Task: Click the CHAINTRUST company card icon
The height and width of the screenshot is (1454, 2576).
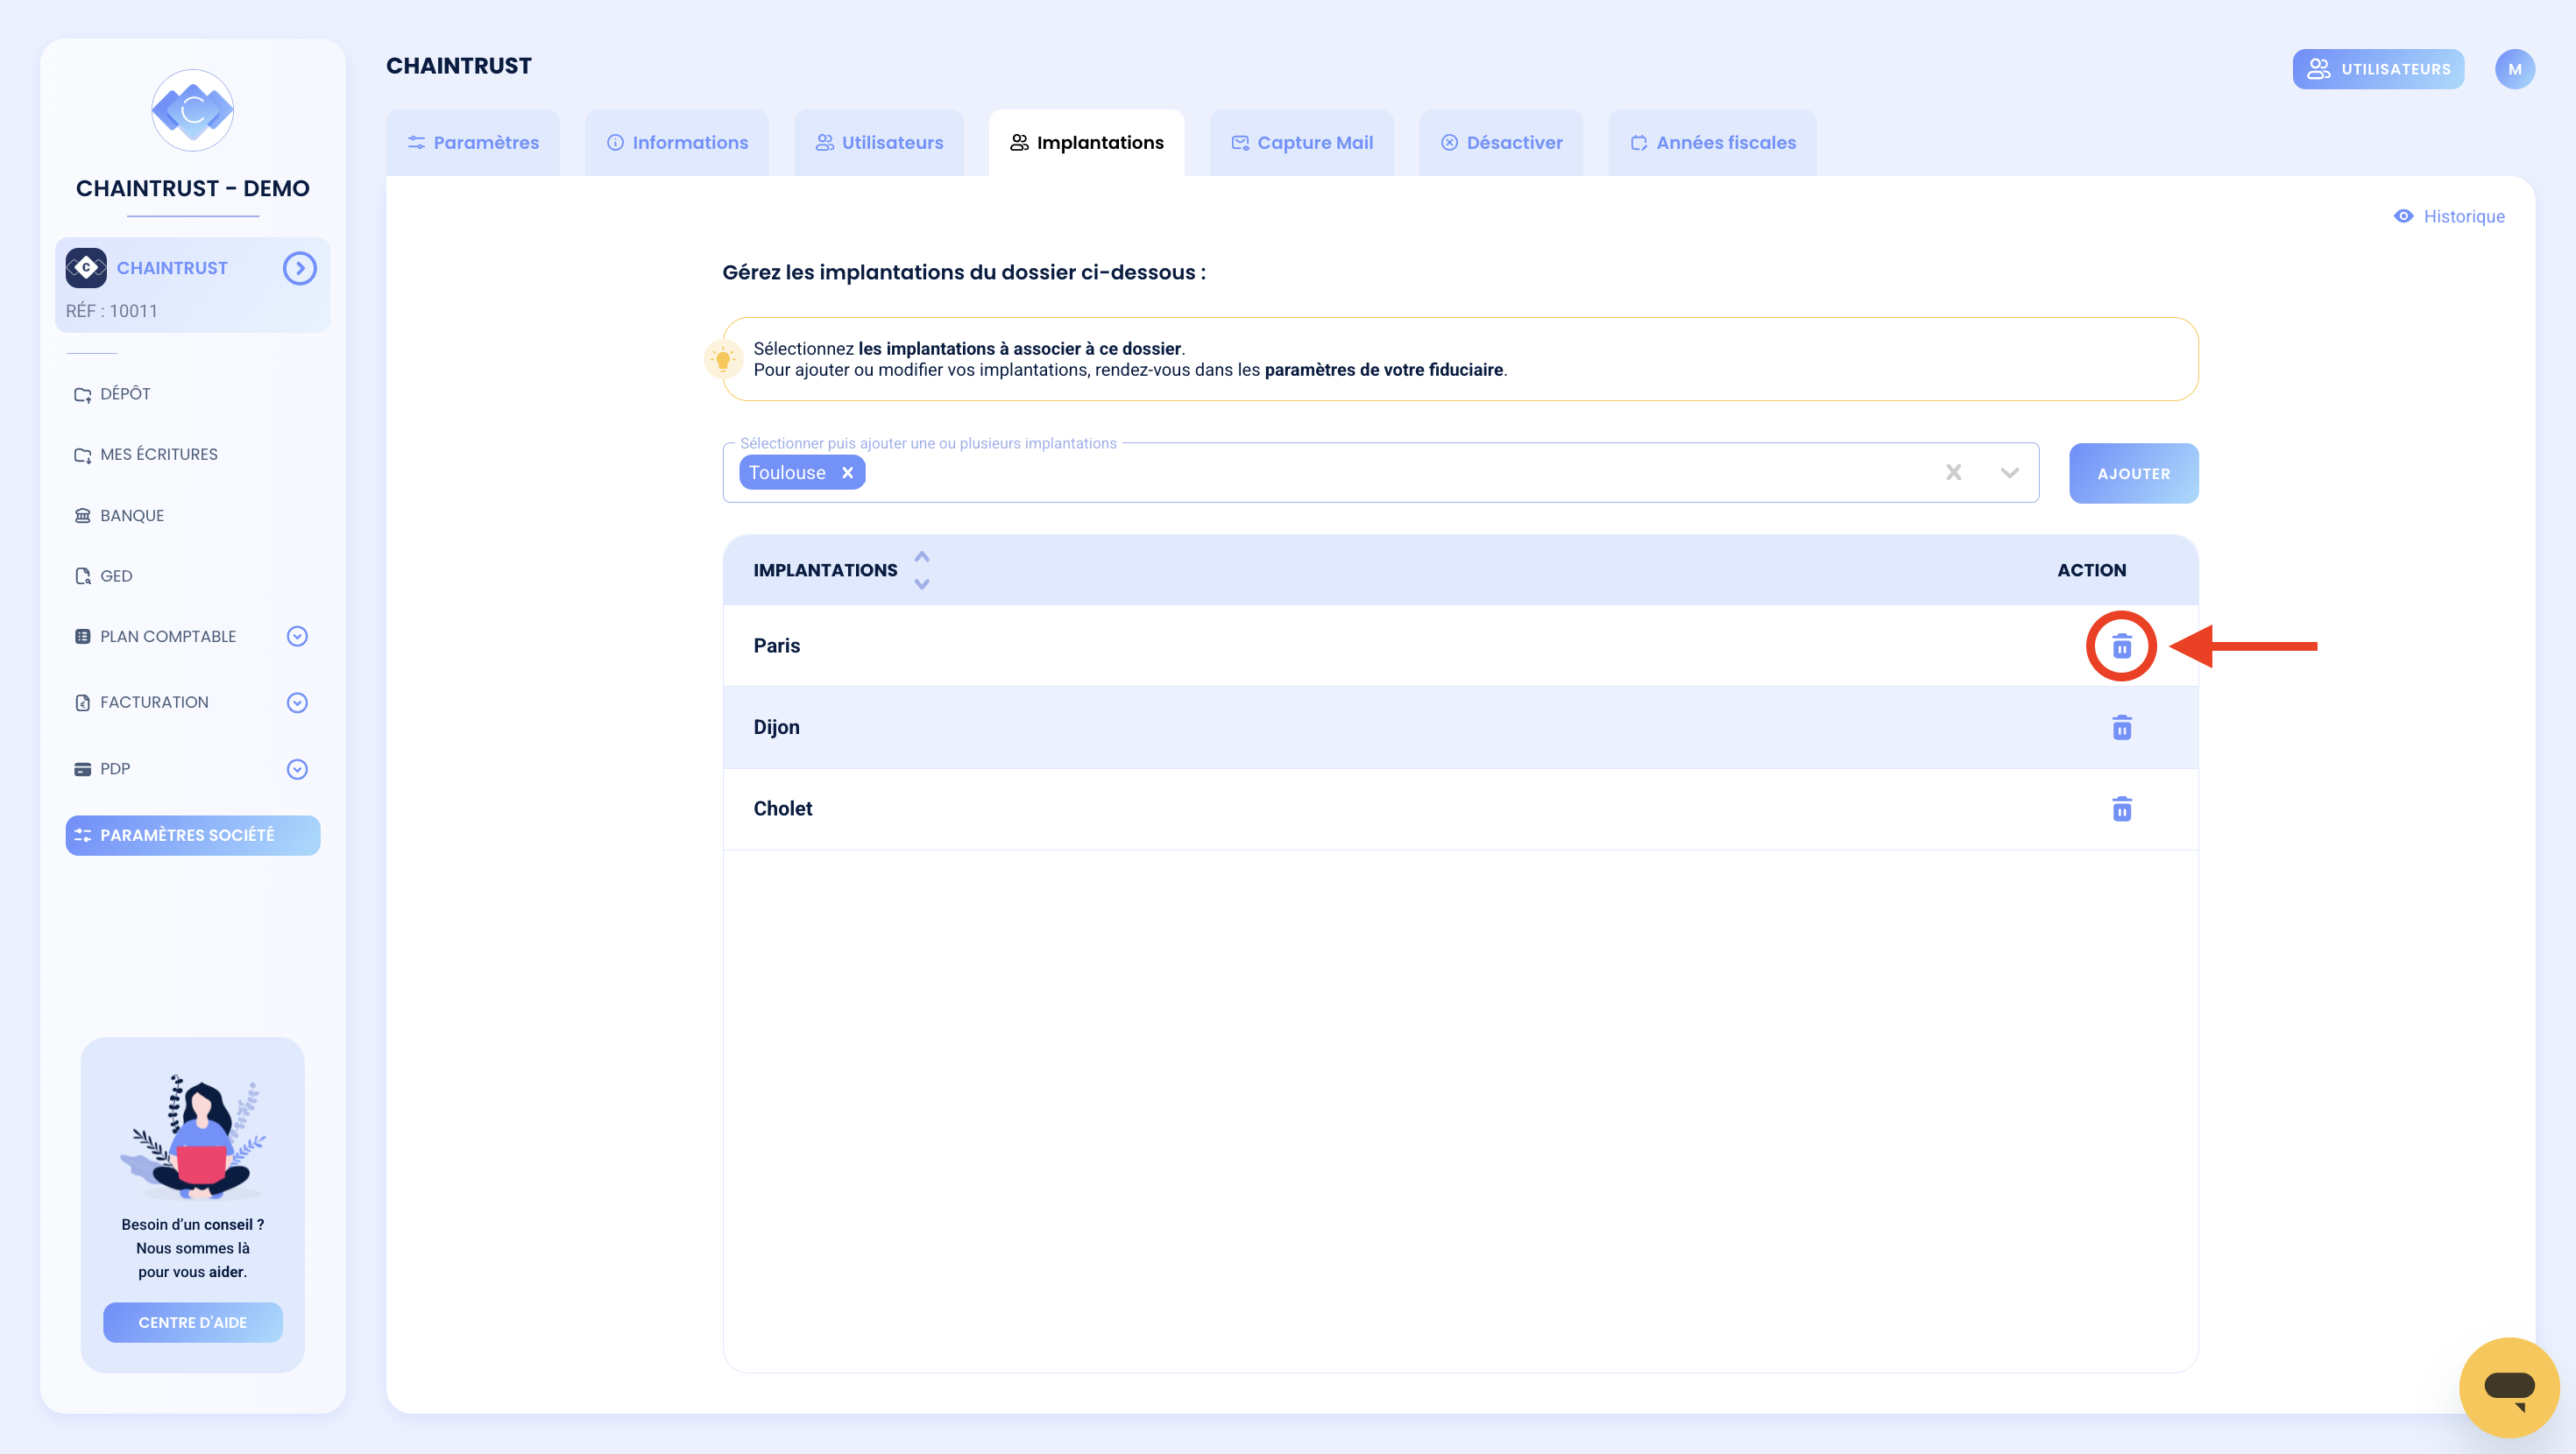Action: click(86, 268)
